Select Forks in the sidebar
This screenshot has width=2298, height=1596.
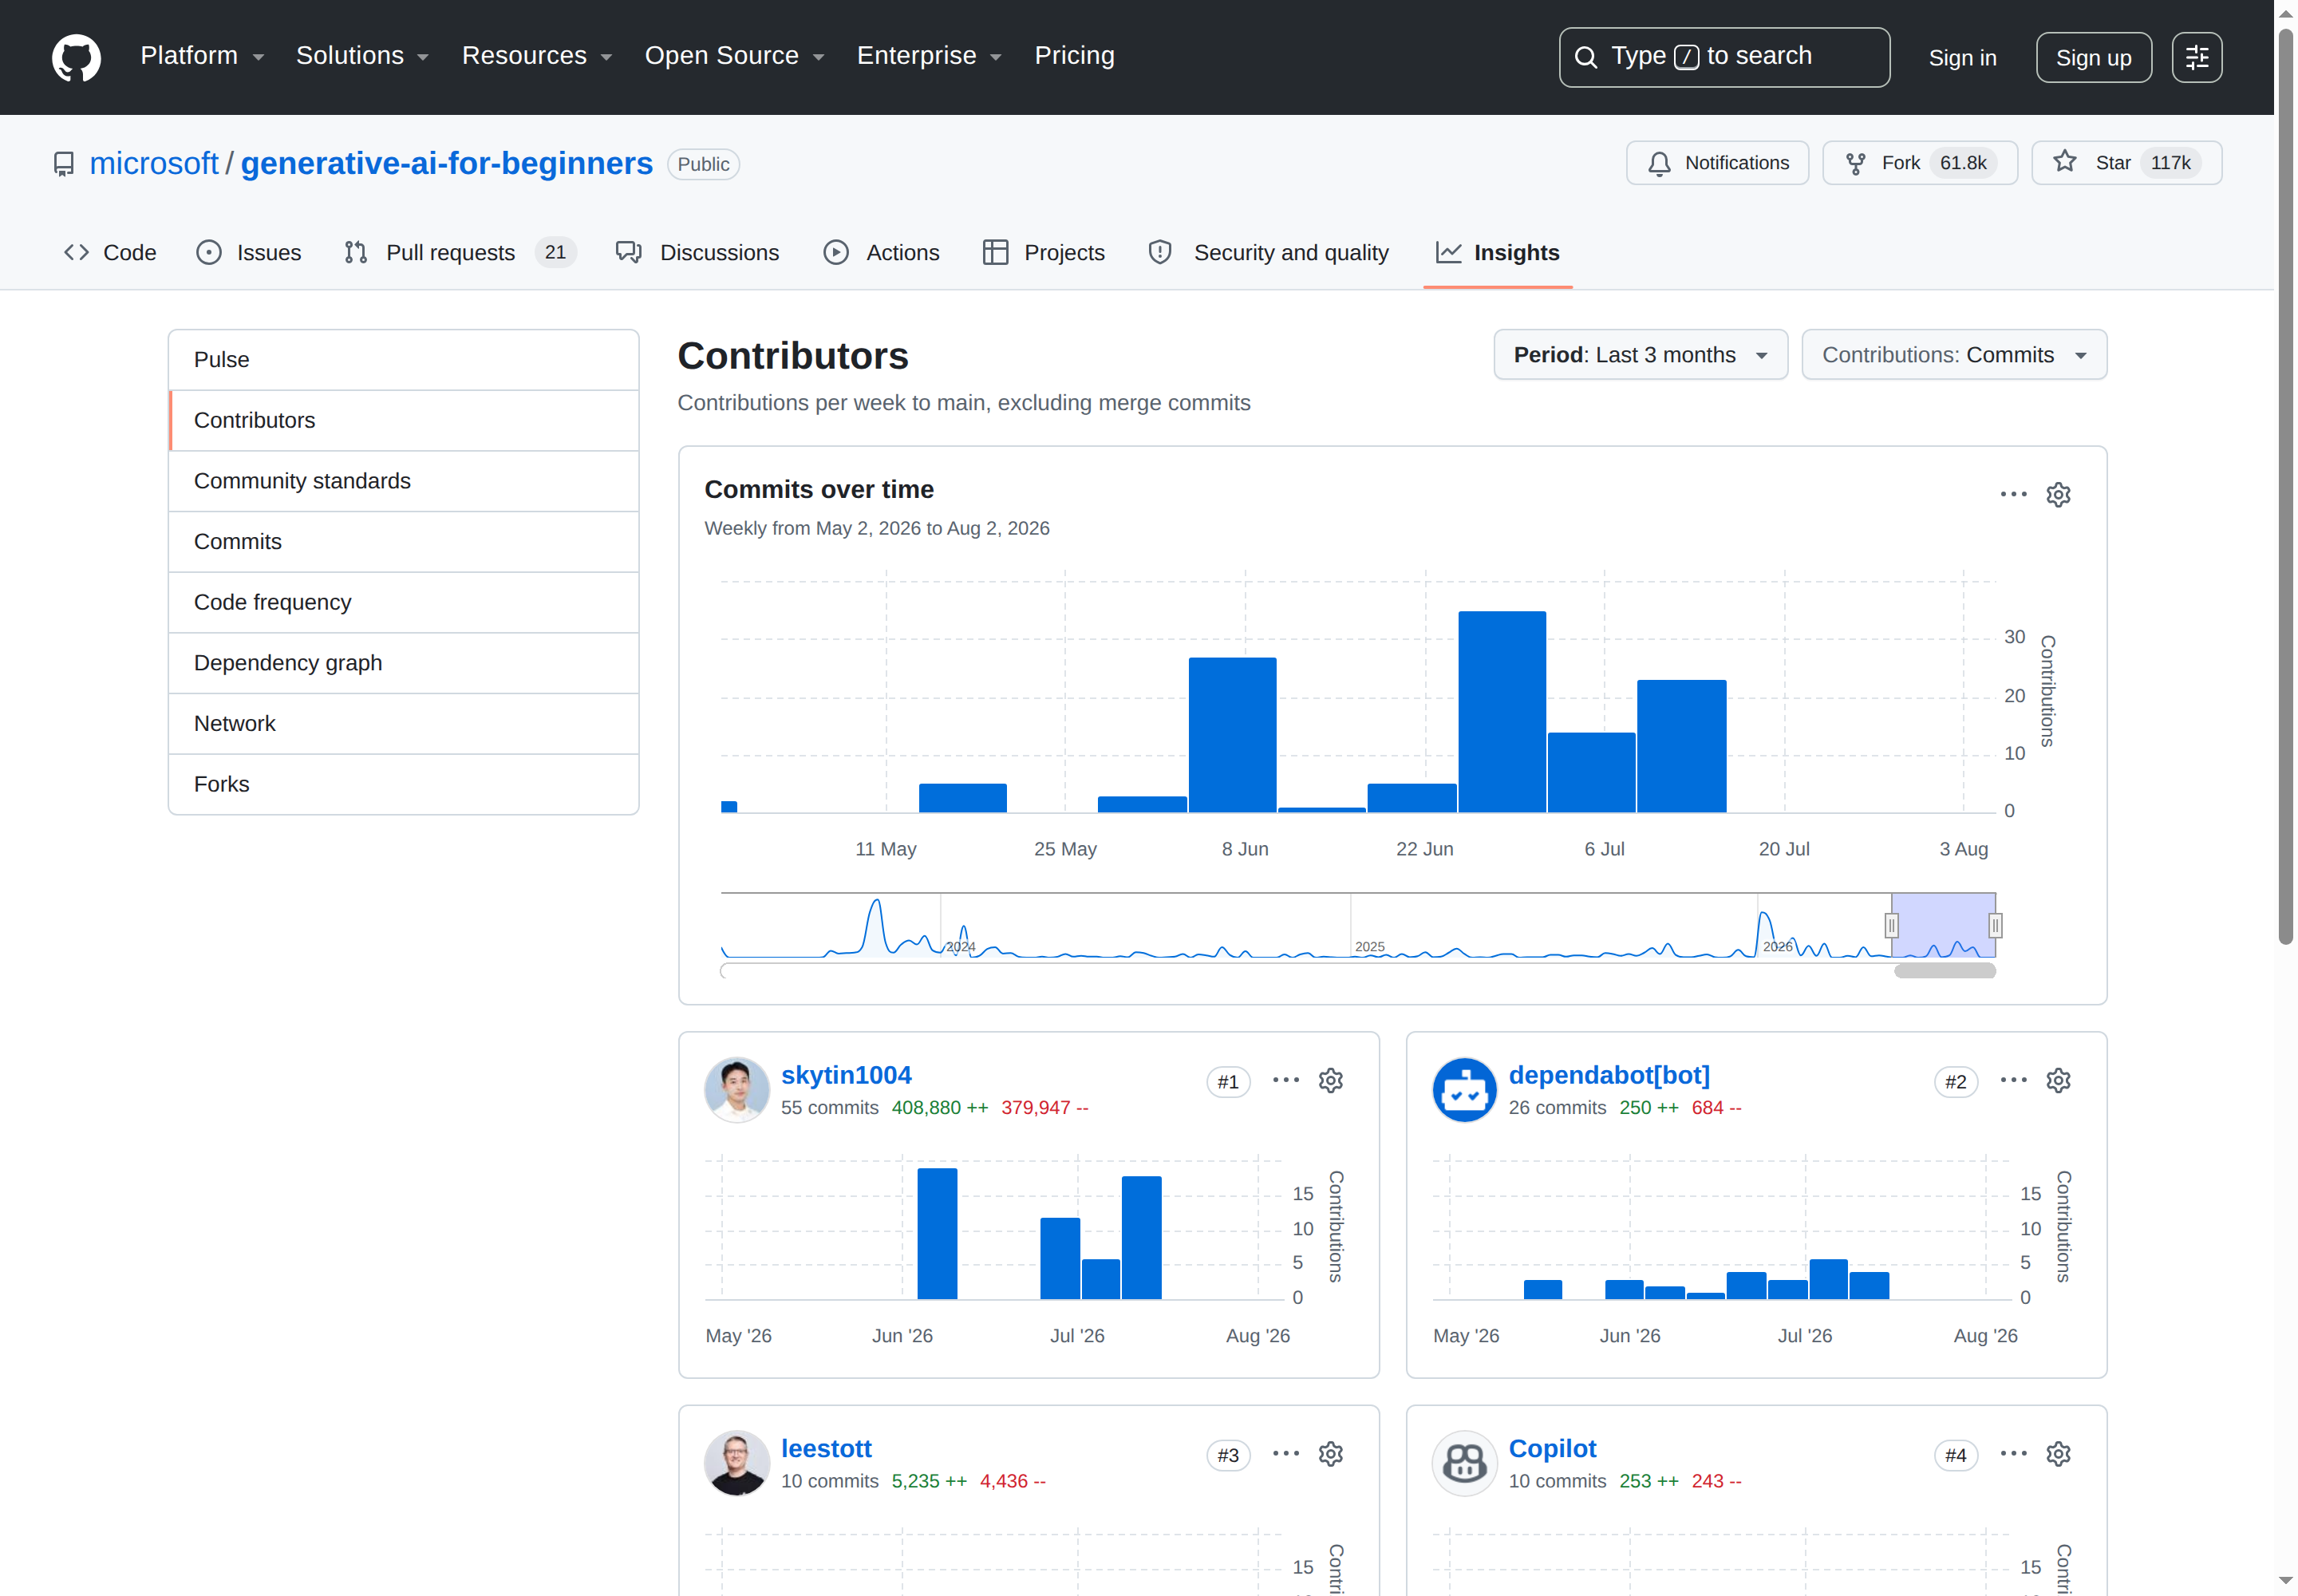point(403,785)
